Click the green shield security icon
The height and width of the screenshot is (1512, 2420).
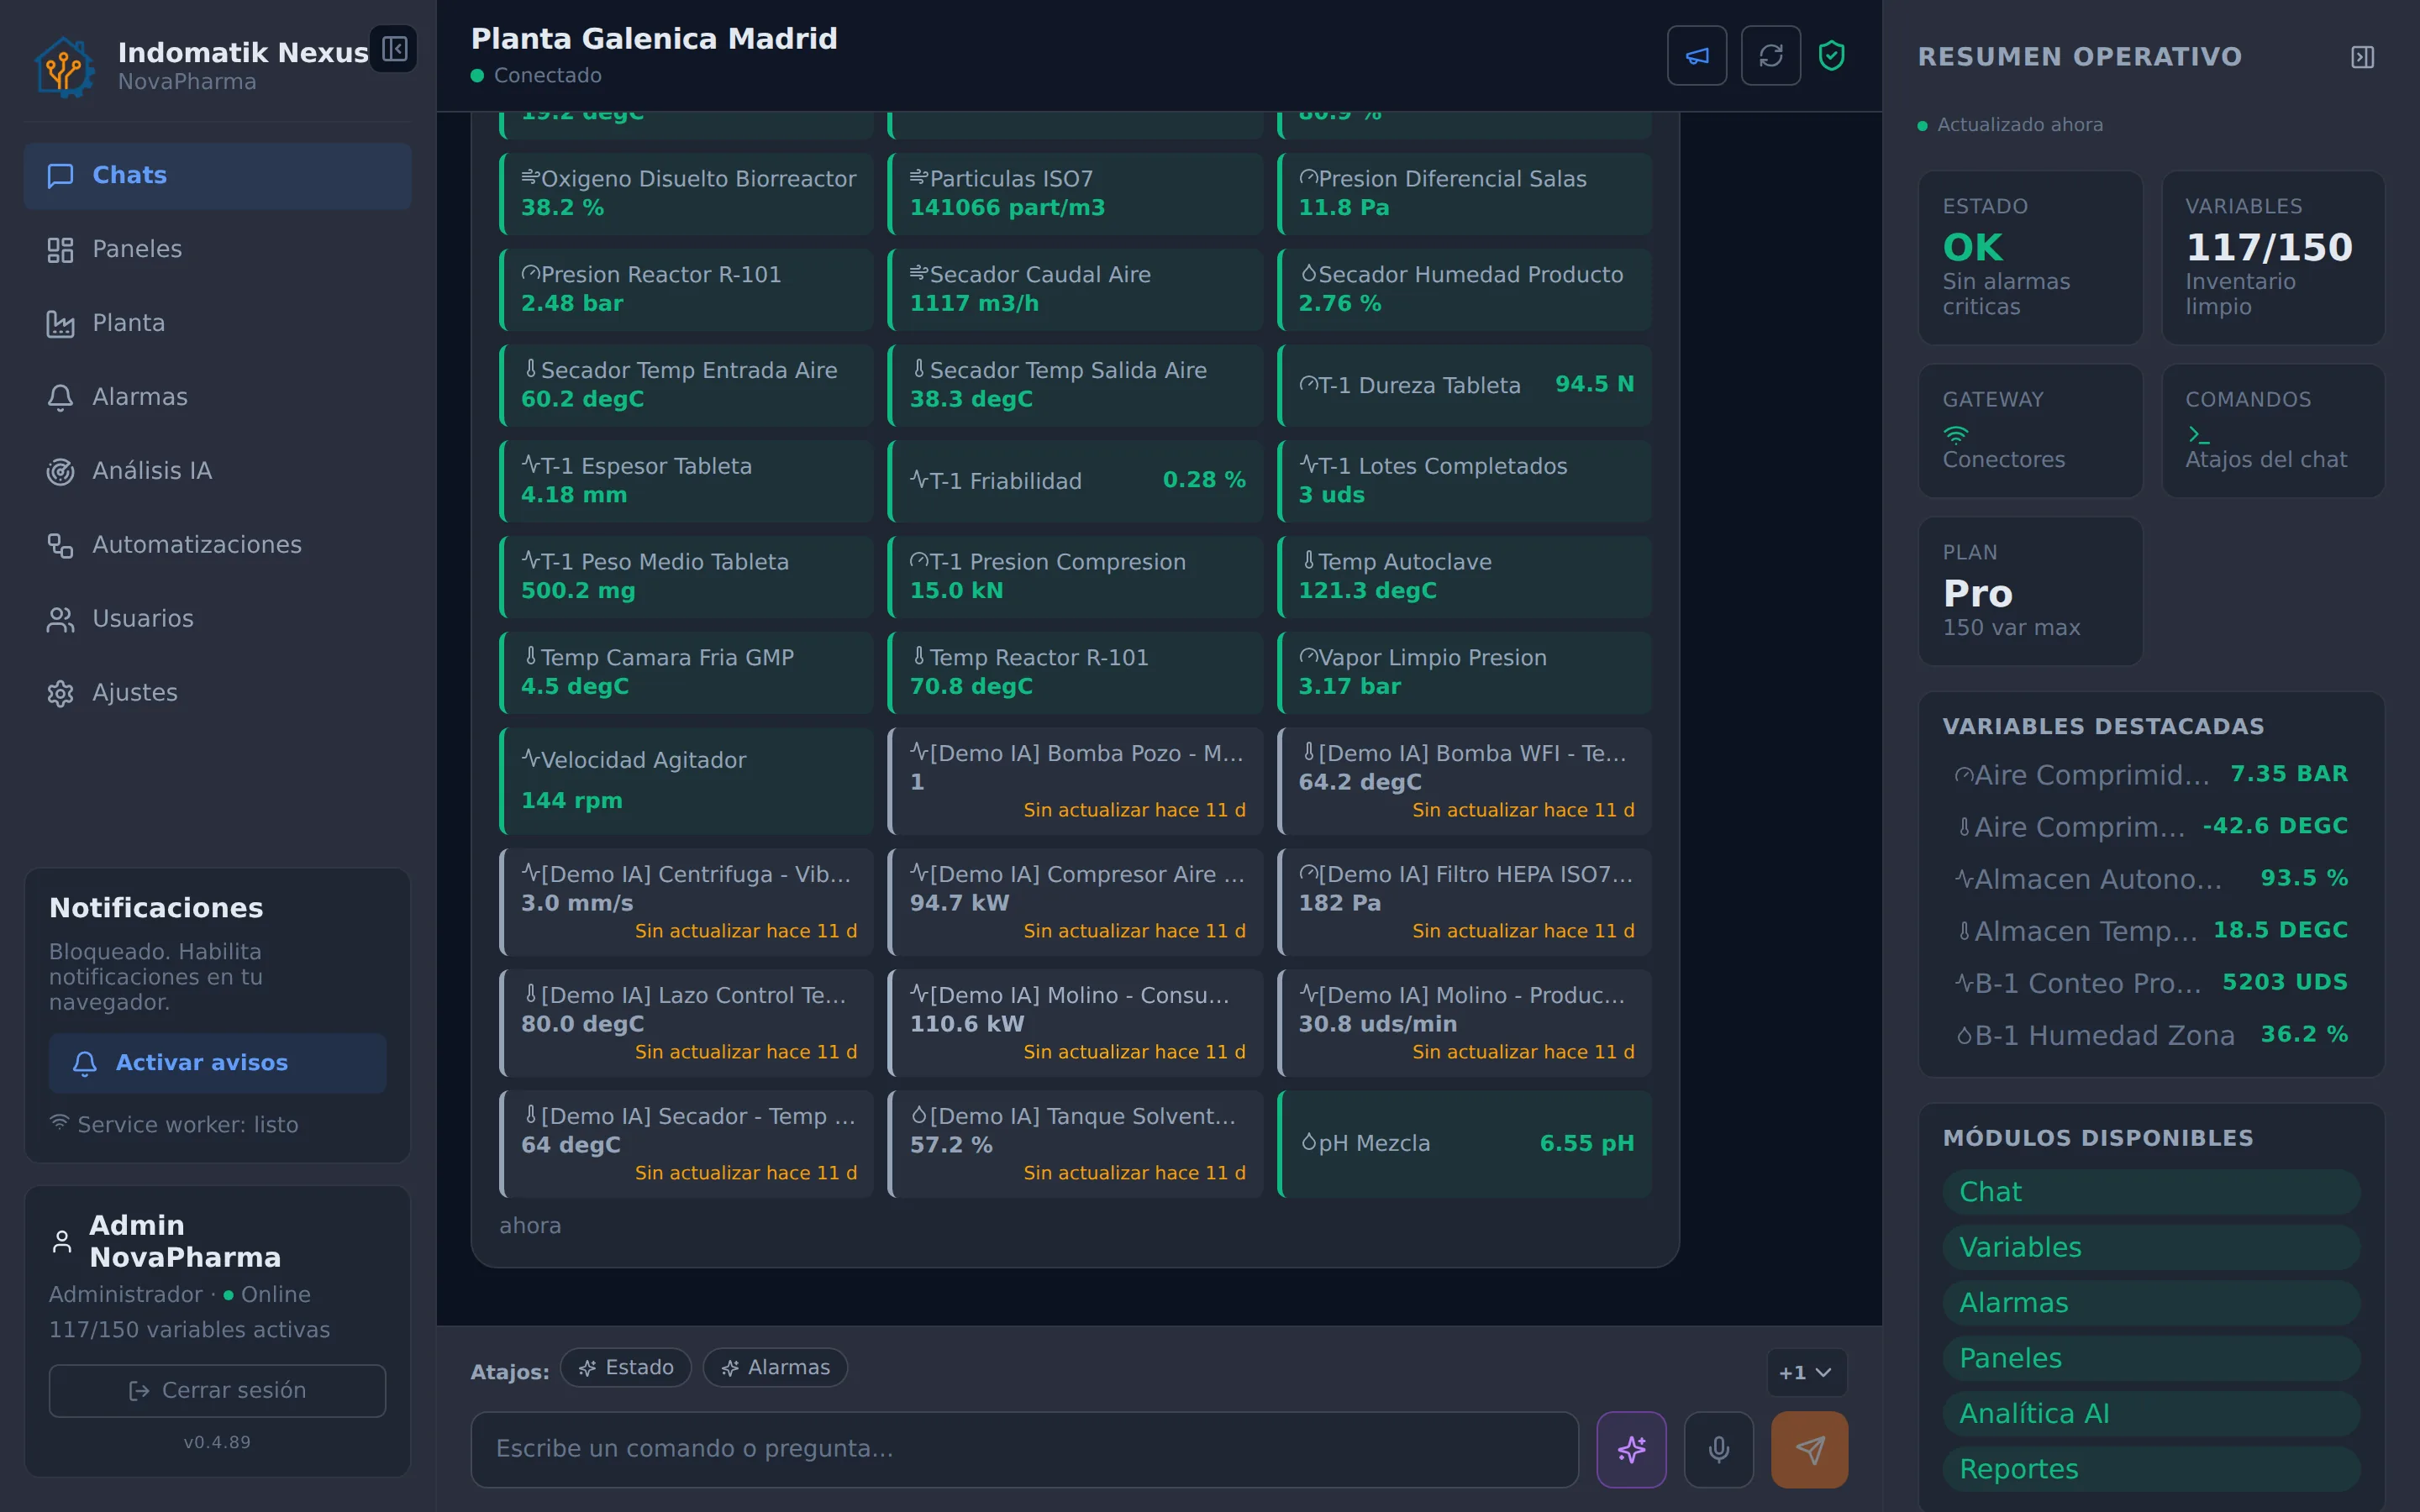click(1831, 56)
